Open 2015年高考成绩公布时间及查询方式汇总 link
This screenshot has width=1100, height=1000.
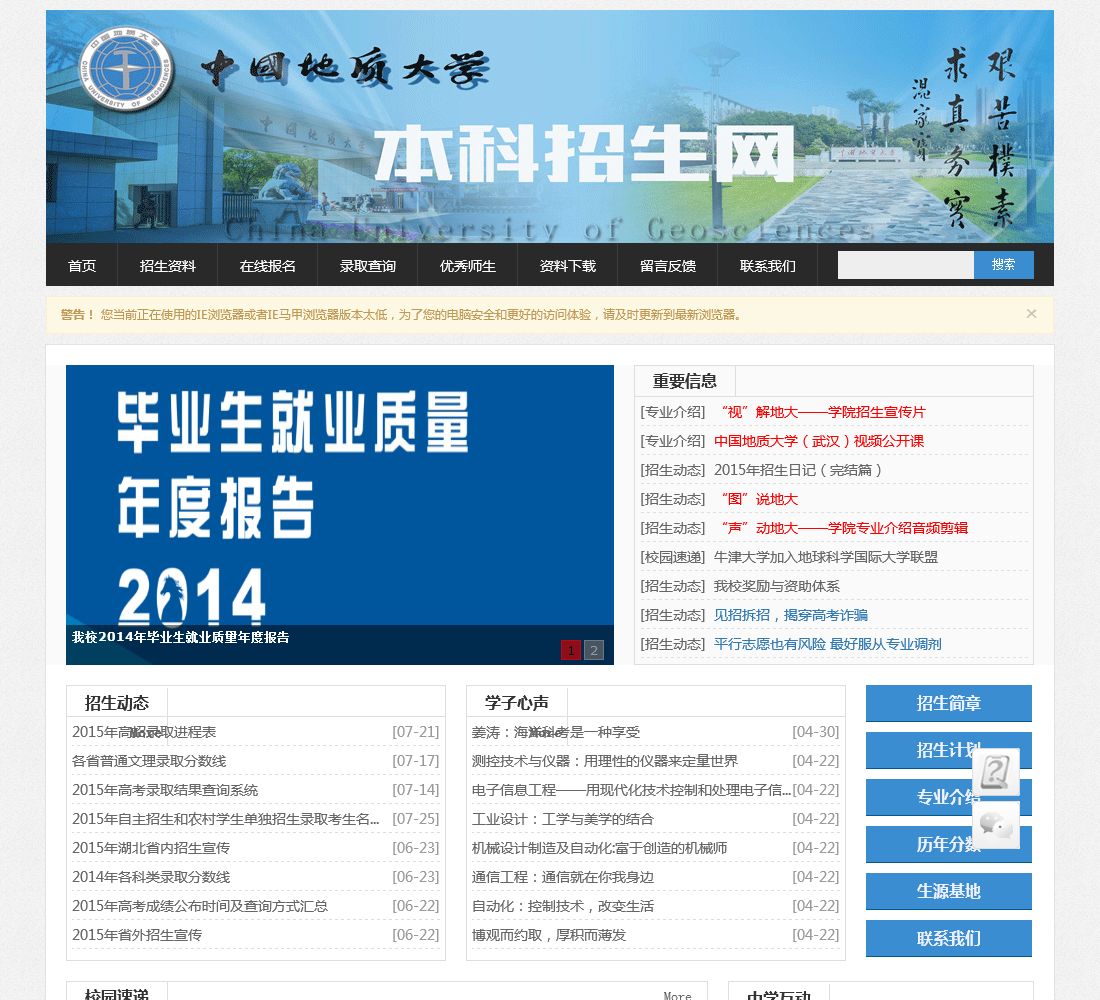[200, 906]
